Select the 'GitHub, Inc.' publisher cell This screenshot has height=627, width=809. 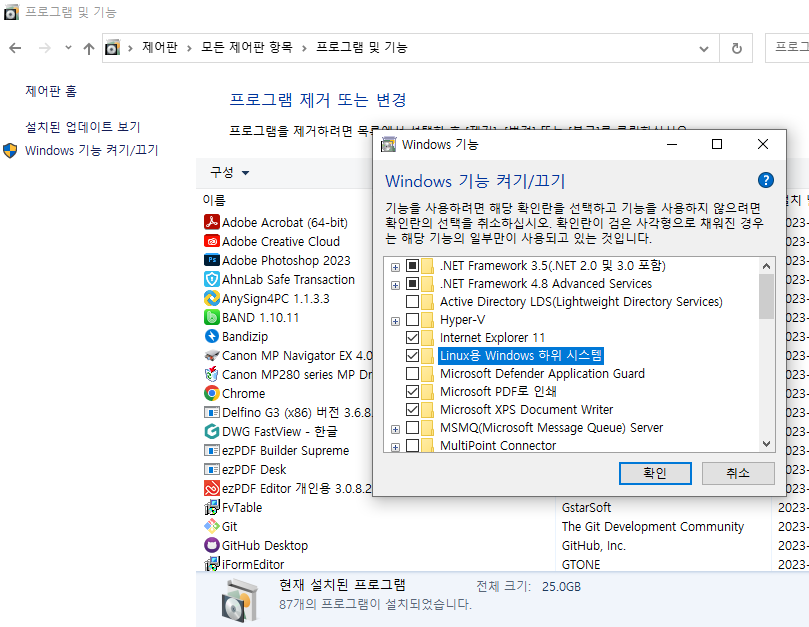click(593, 545)
